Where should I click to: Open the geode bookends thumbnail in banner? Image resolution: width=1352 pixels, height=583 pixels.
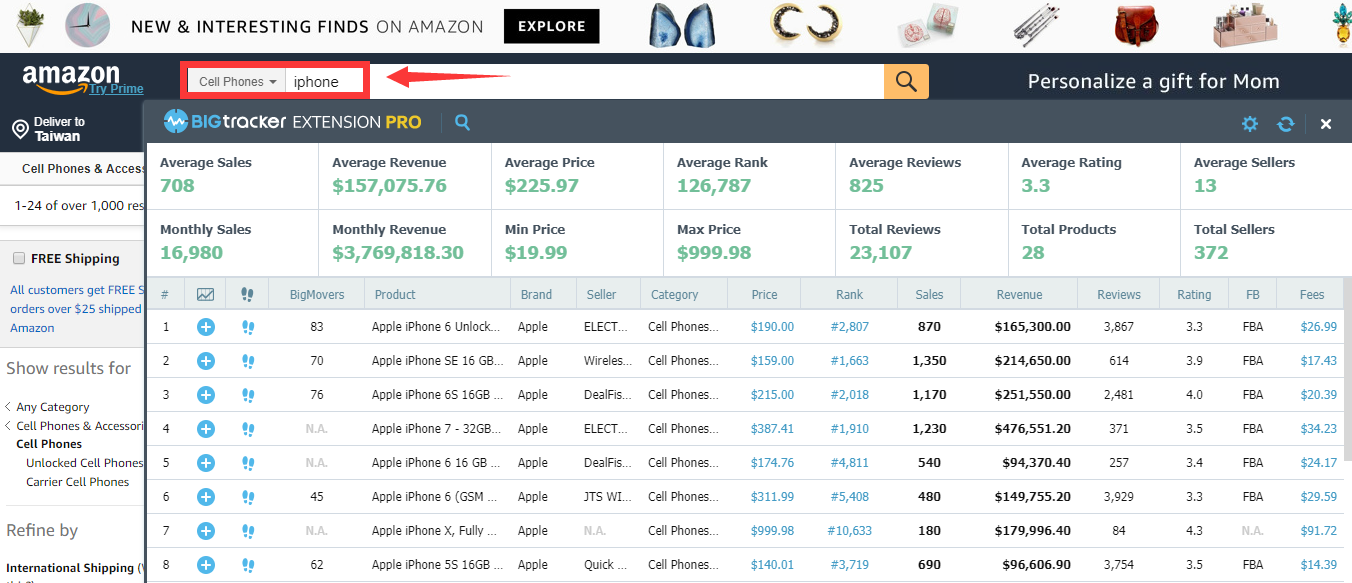(x=680, y=26)
